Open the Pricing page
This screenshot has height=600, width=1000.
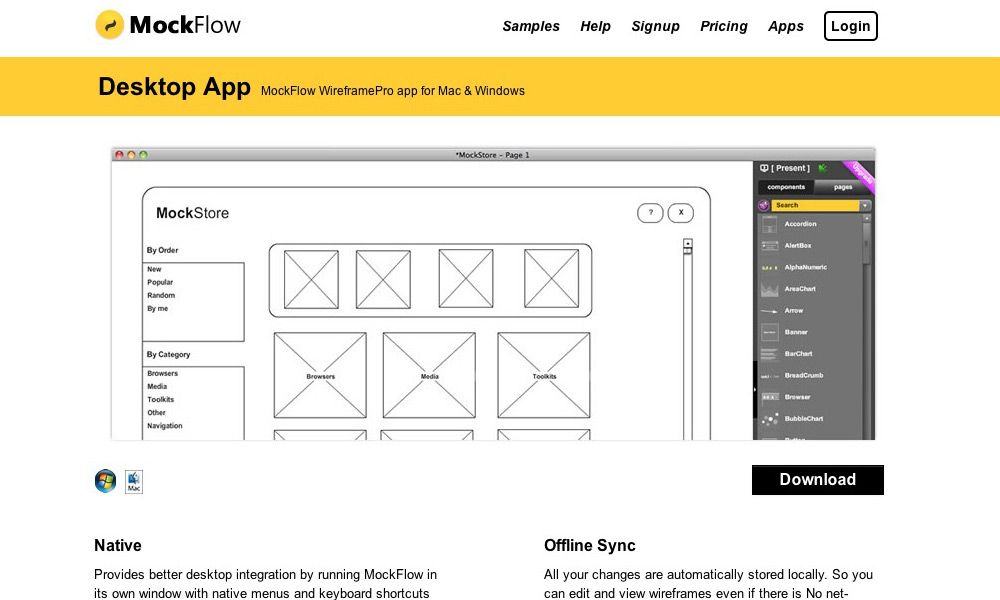coord(723,26)
